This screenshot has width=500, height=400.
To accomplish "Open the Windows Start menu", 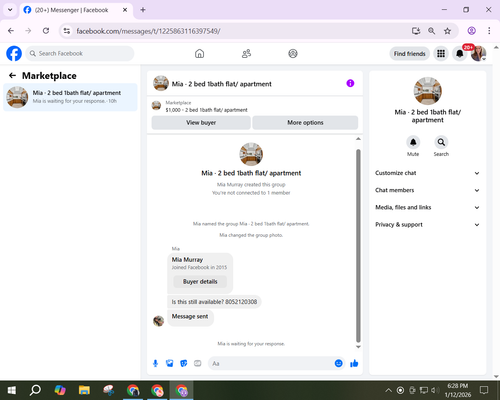I will pyautogui.click(x=12, y=390).
